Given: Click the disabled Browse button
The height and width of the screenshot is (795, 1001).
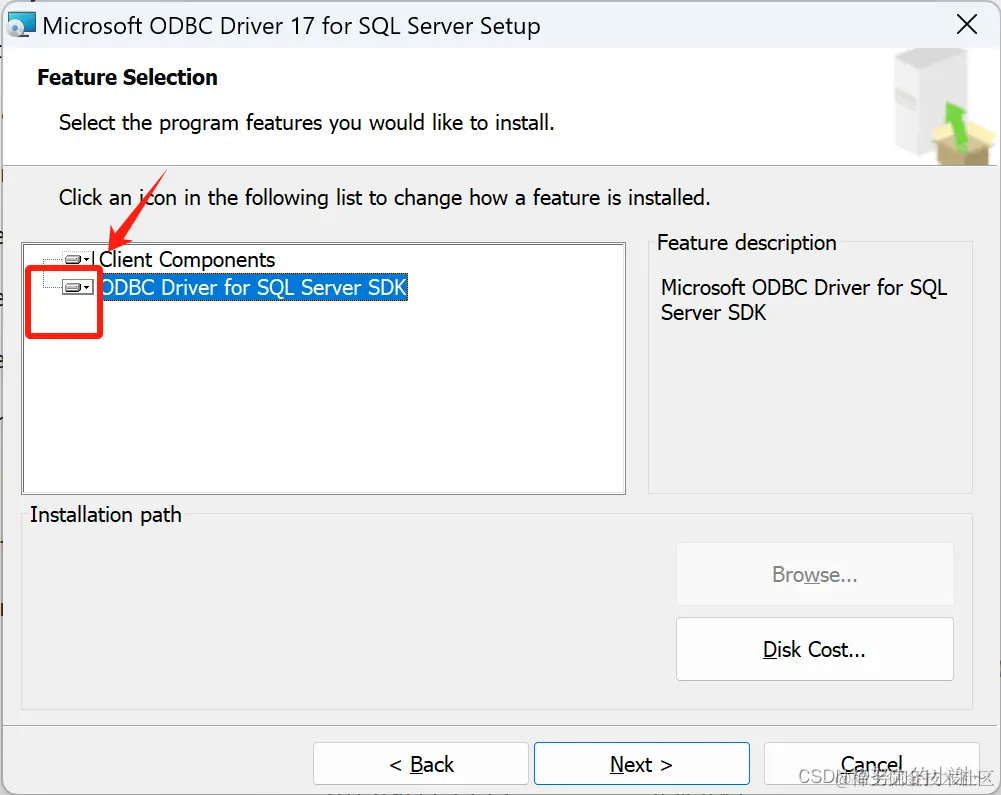Looking at the screenshot, I should point(815,574).
